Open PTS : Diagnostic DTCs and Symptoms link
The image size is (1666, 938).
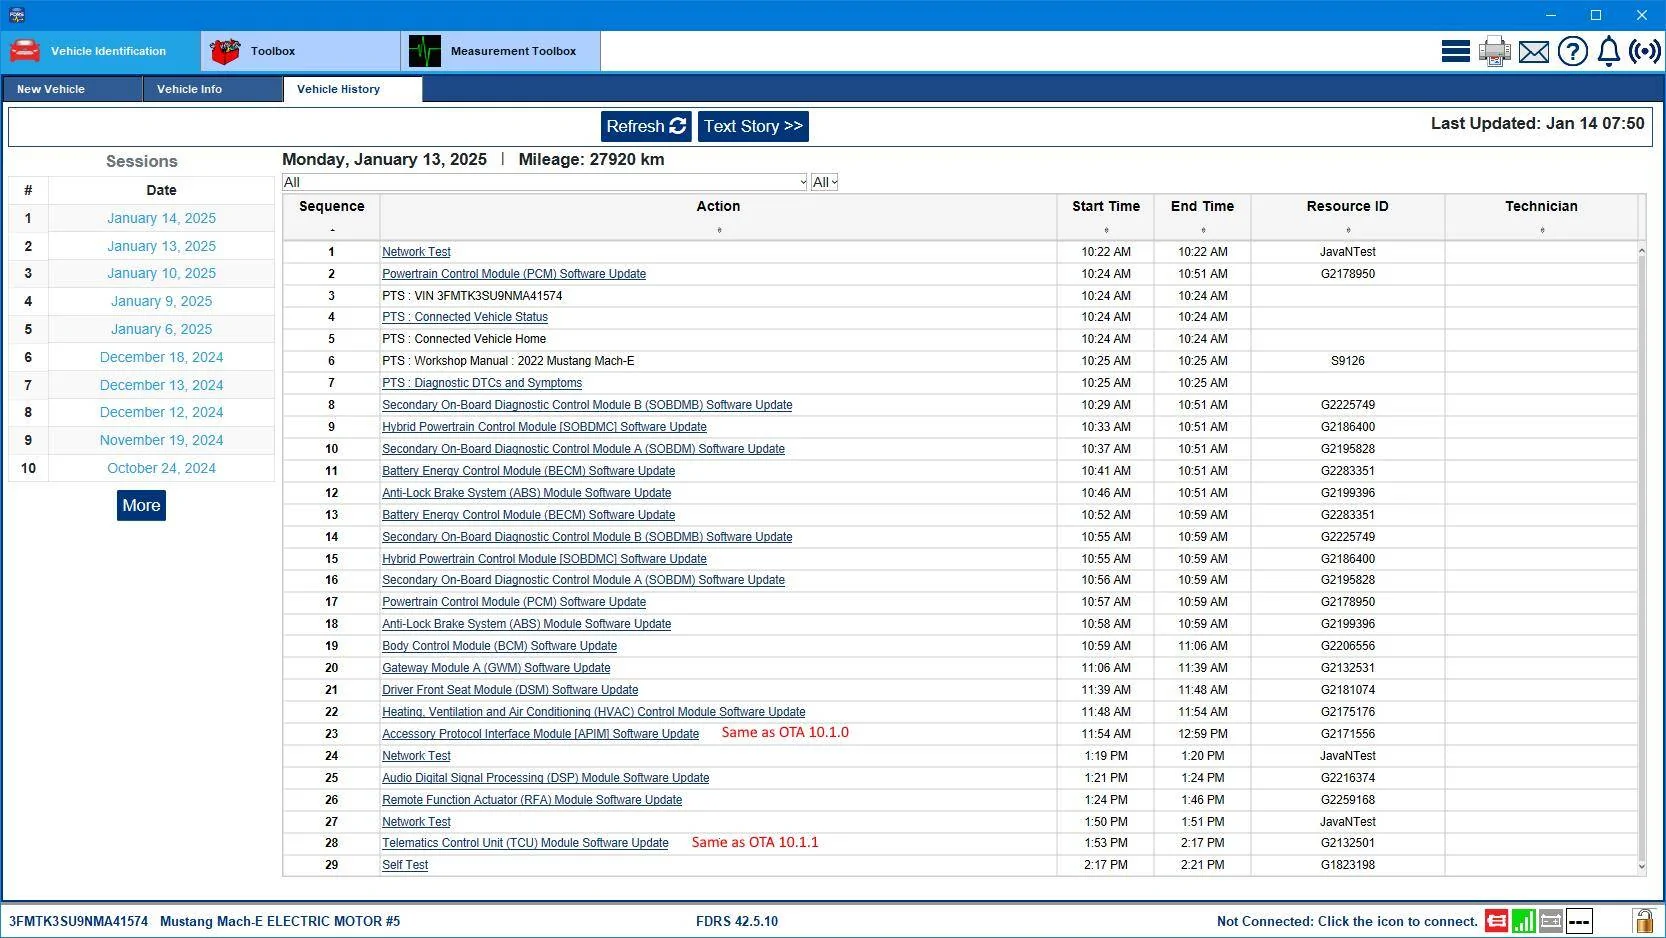point(482,383)
